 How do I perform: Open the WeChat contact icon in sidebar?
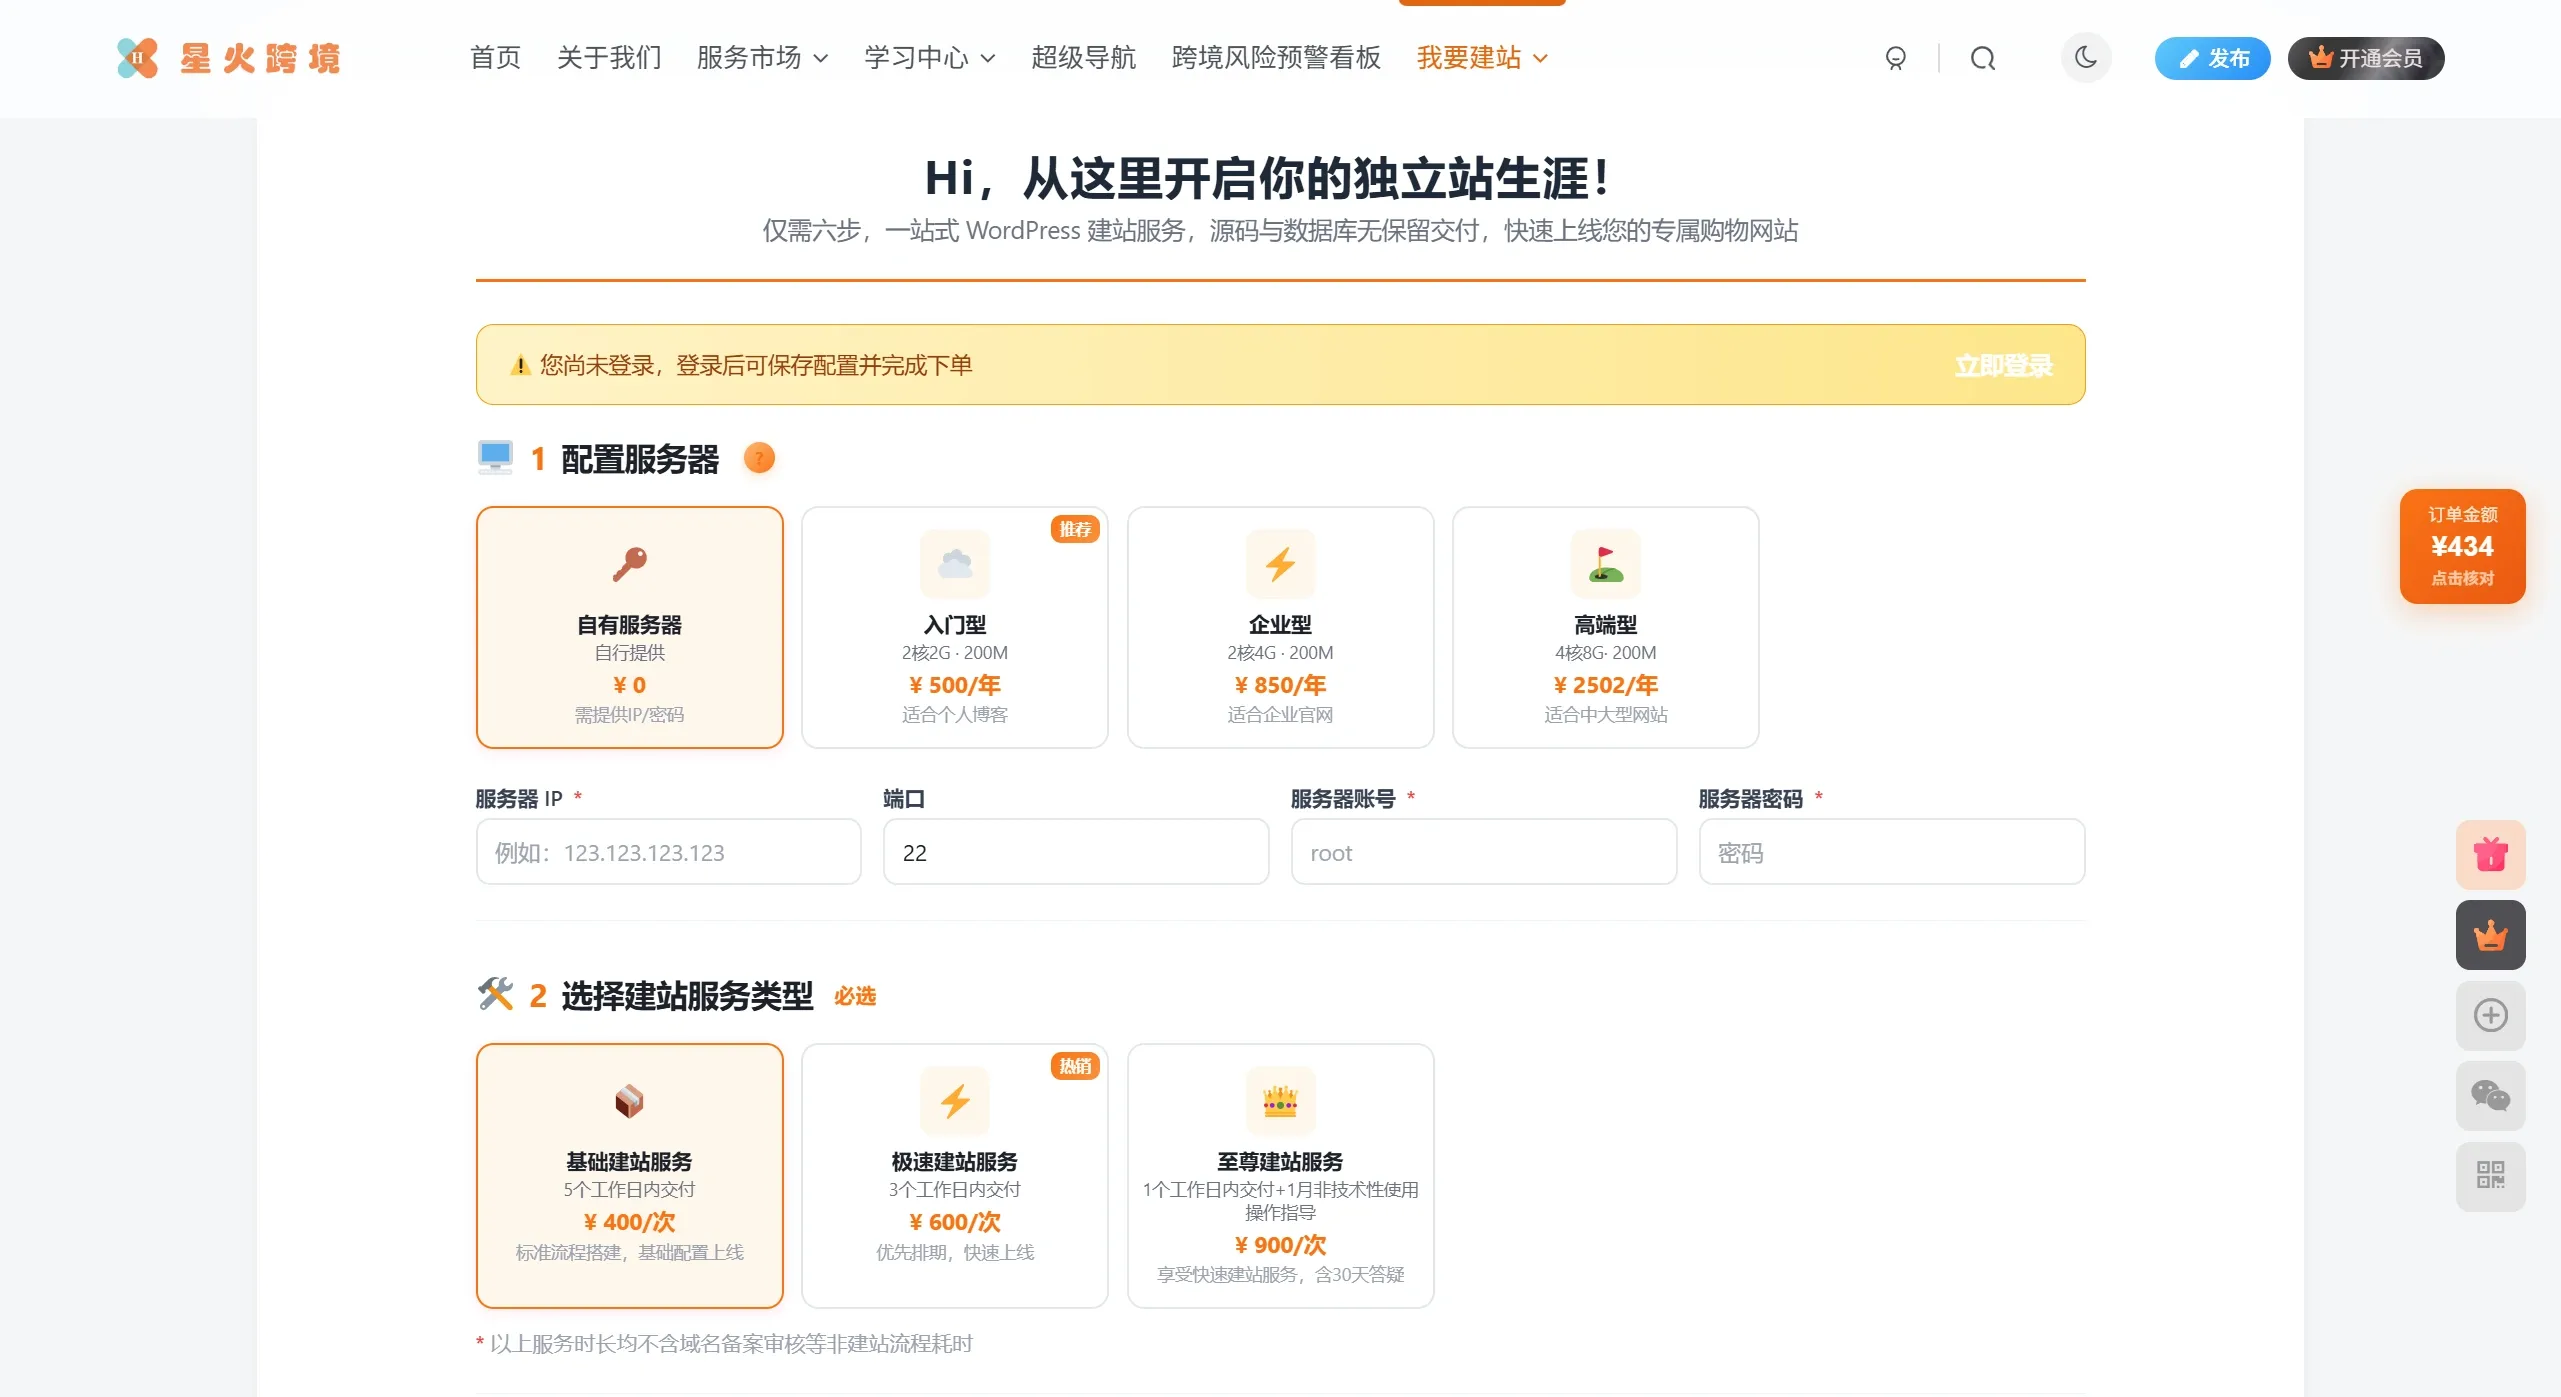pyautogui.click(x=2490, y=1095)
